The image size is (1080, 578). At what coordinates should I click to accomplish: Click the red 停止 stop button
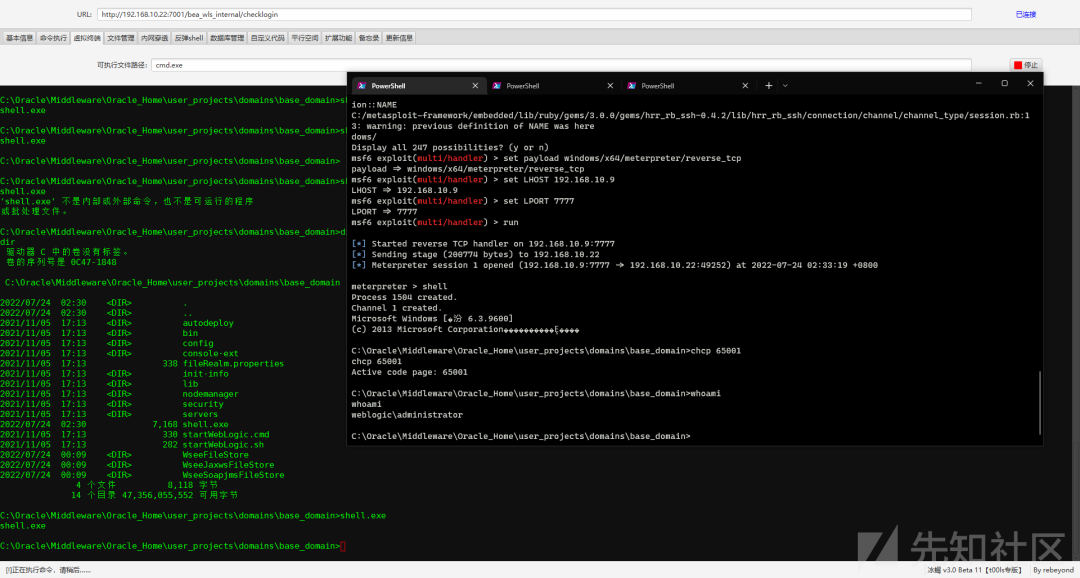tap(1026, 65)
